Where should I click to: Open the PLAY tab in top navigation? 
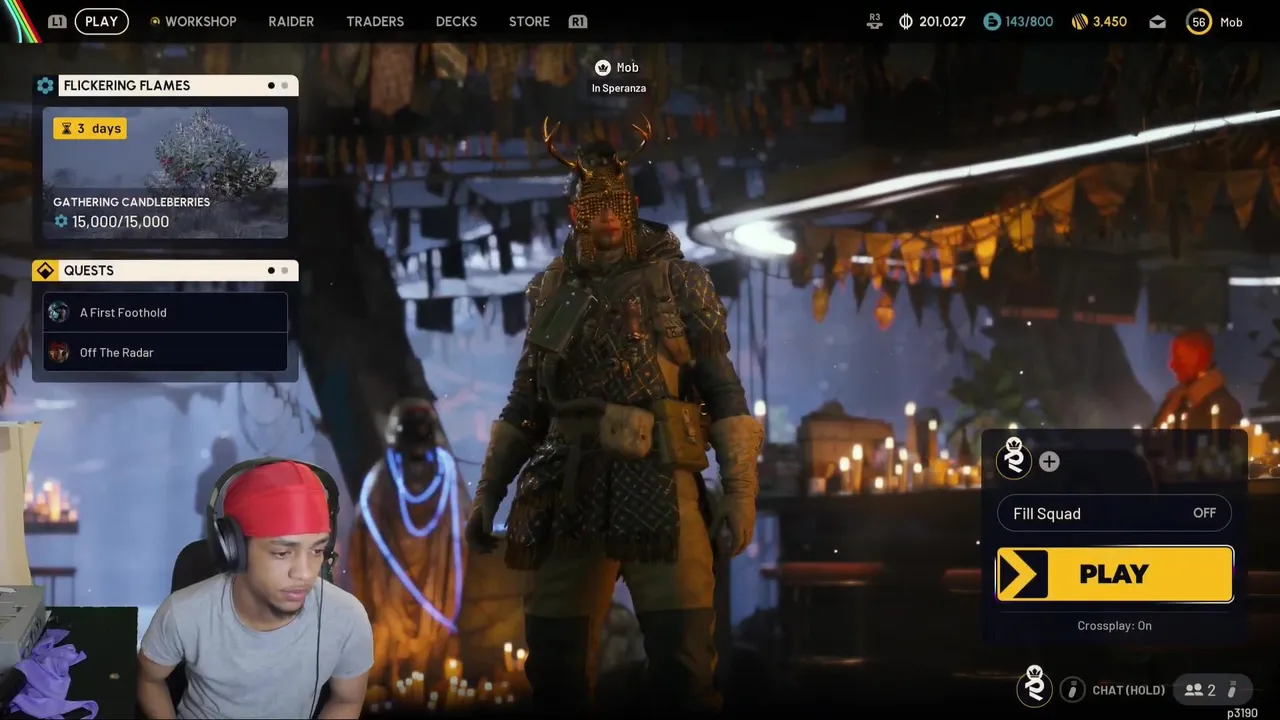pyautogui.click(x=101, y=21)
